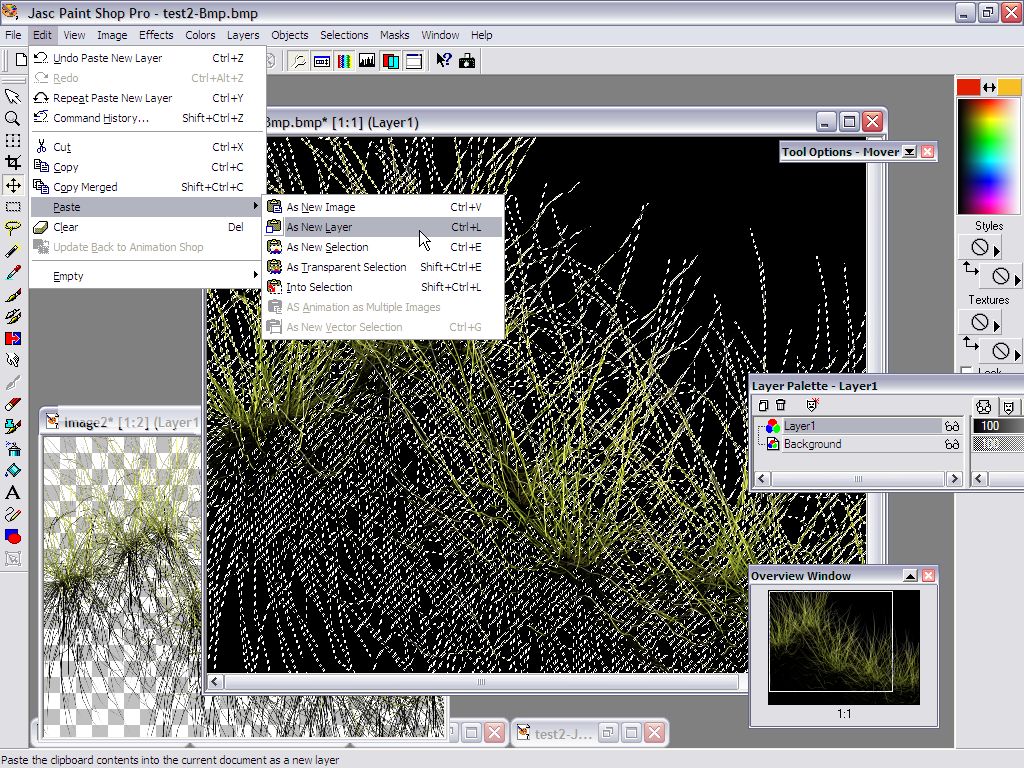Click the Delete Layer trash icon

(x=781, y=405)
